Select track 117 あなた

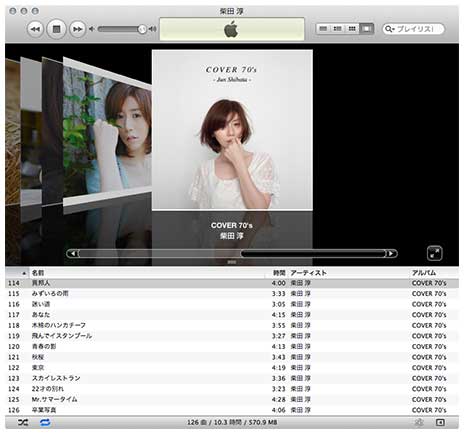(232, 315)
